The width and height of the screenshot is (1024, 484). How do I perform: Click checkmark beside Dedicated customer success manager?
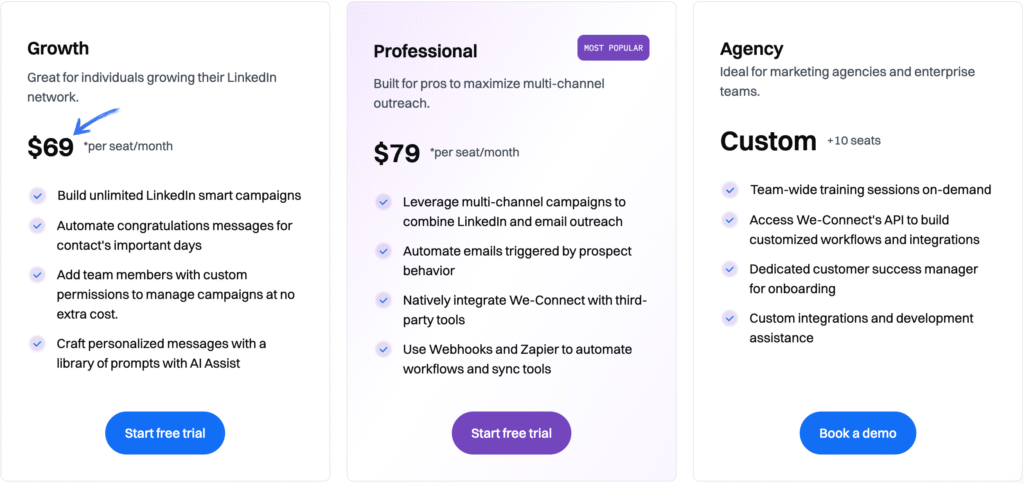tap(730, 269)
